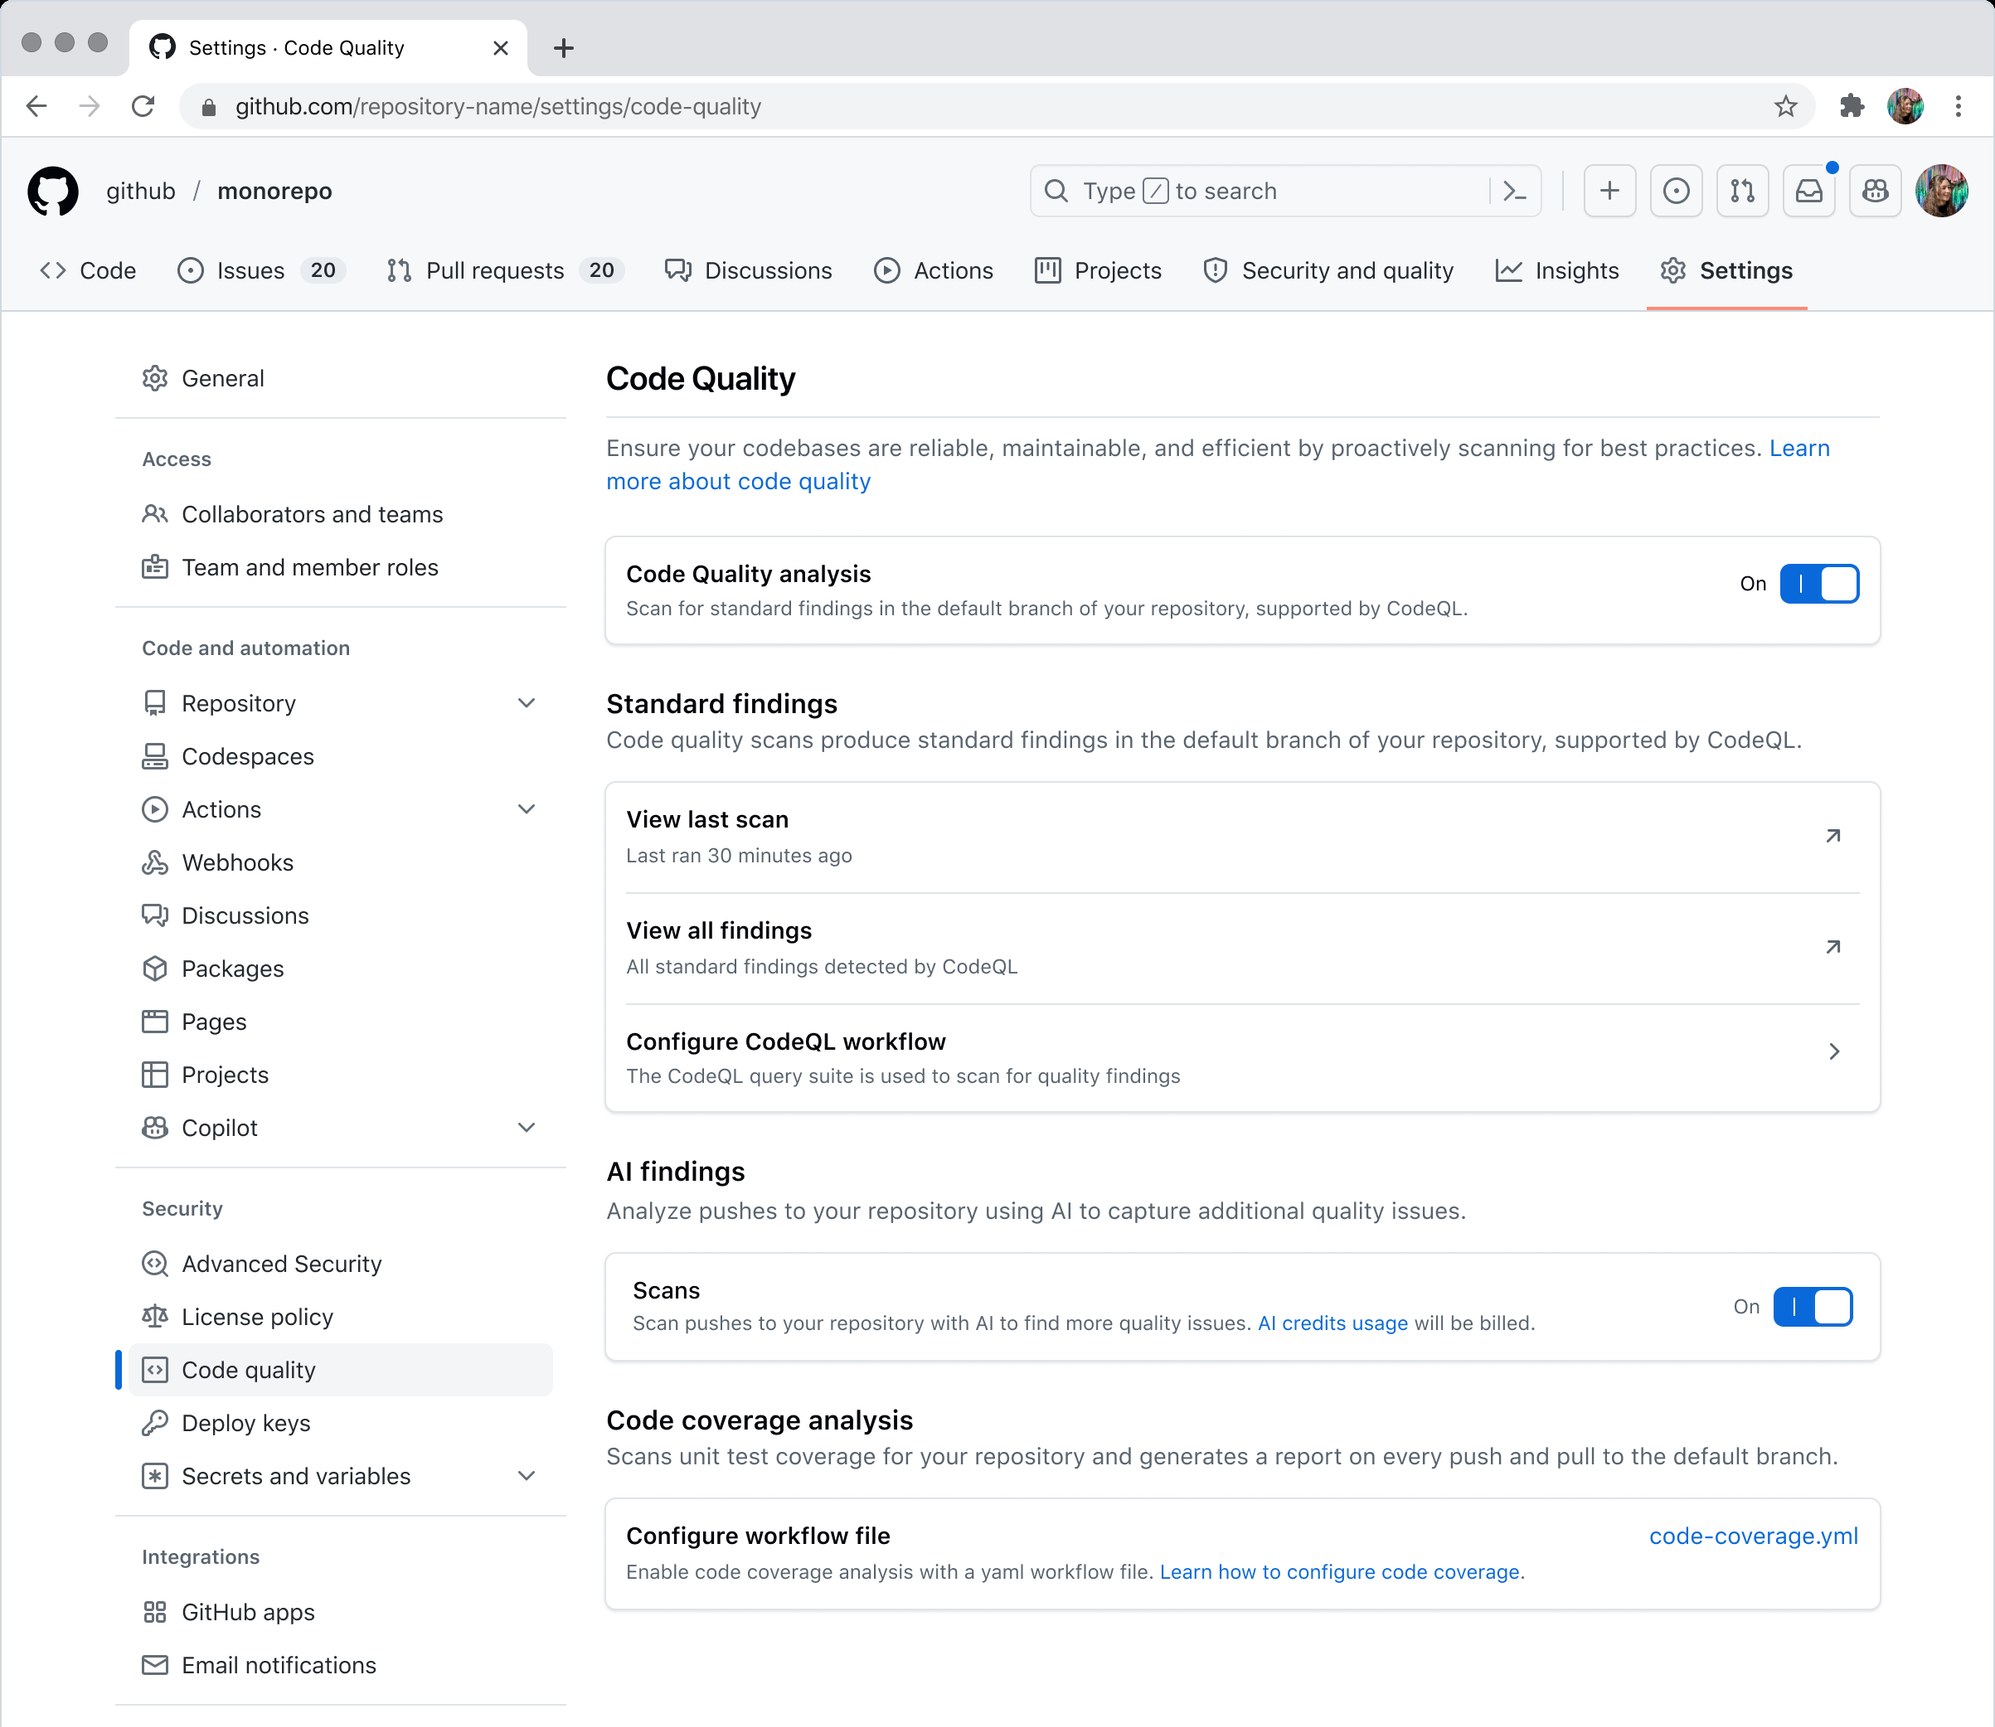Click the browser address bar URL
This screenshot has width=1995, height=1727.
498,106
